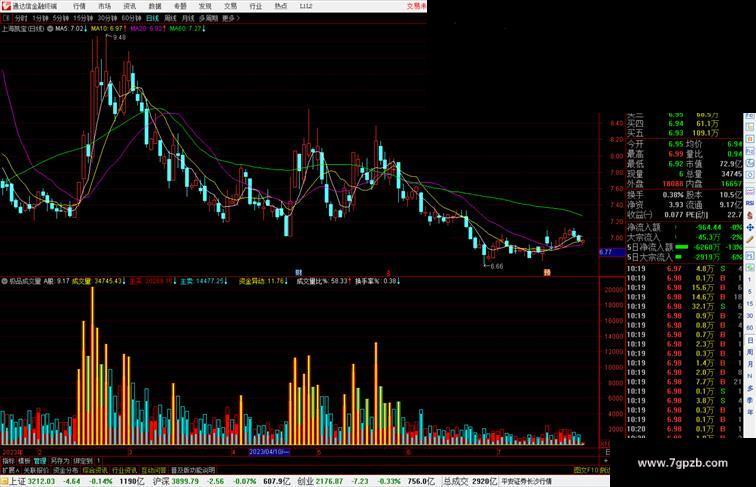Click the 模板 button

coord(24,461)
